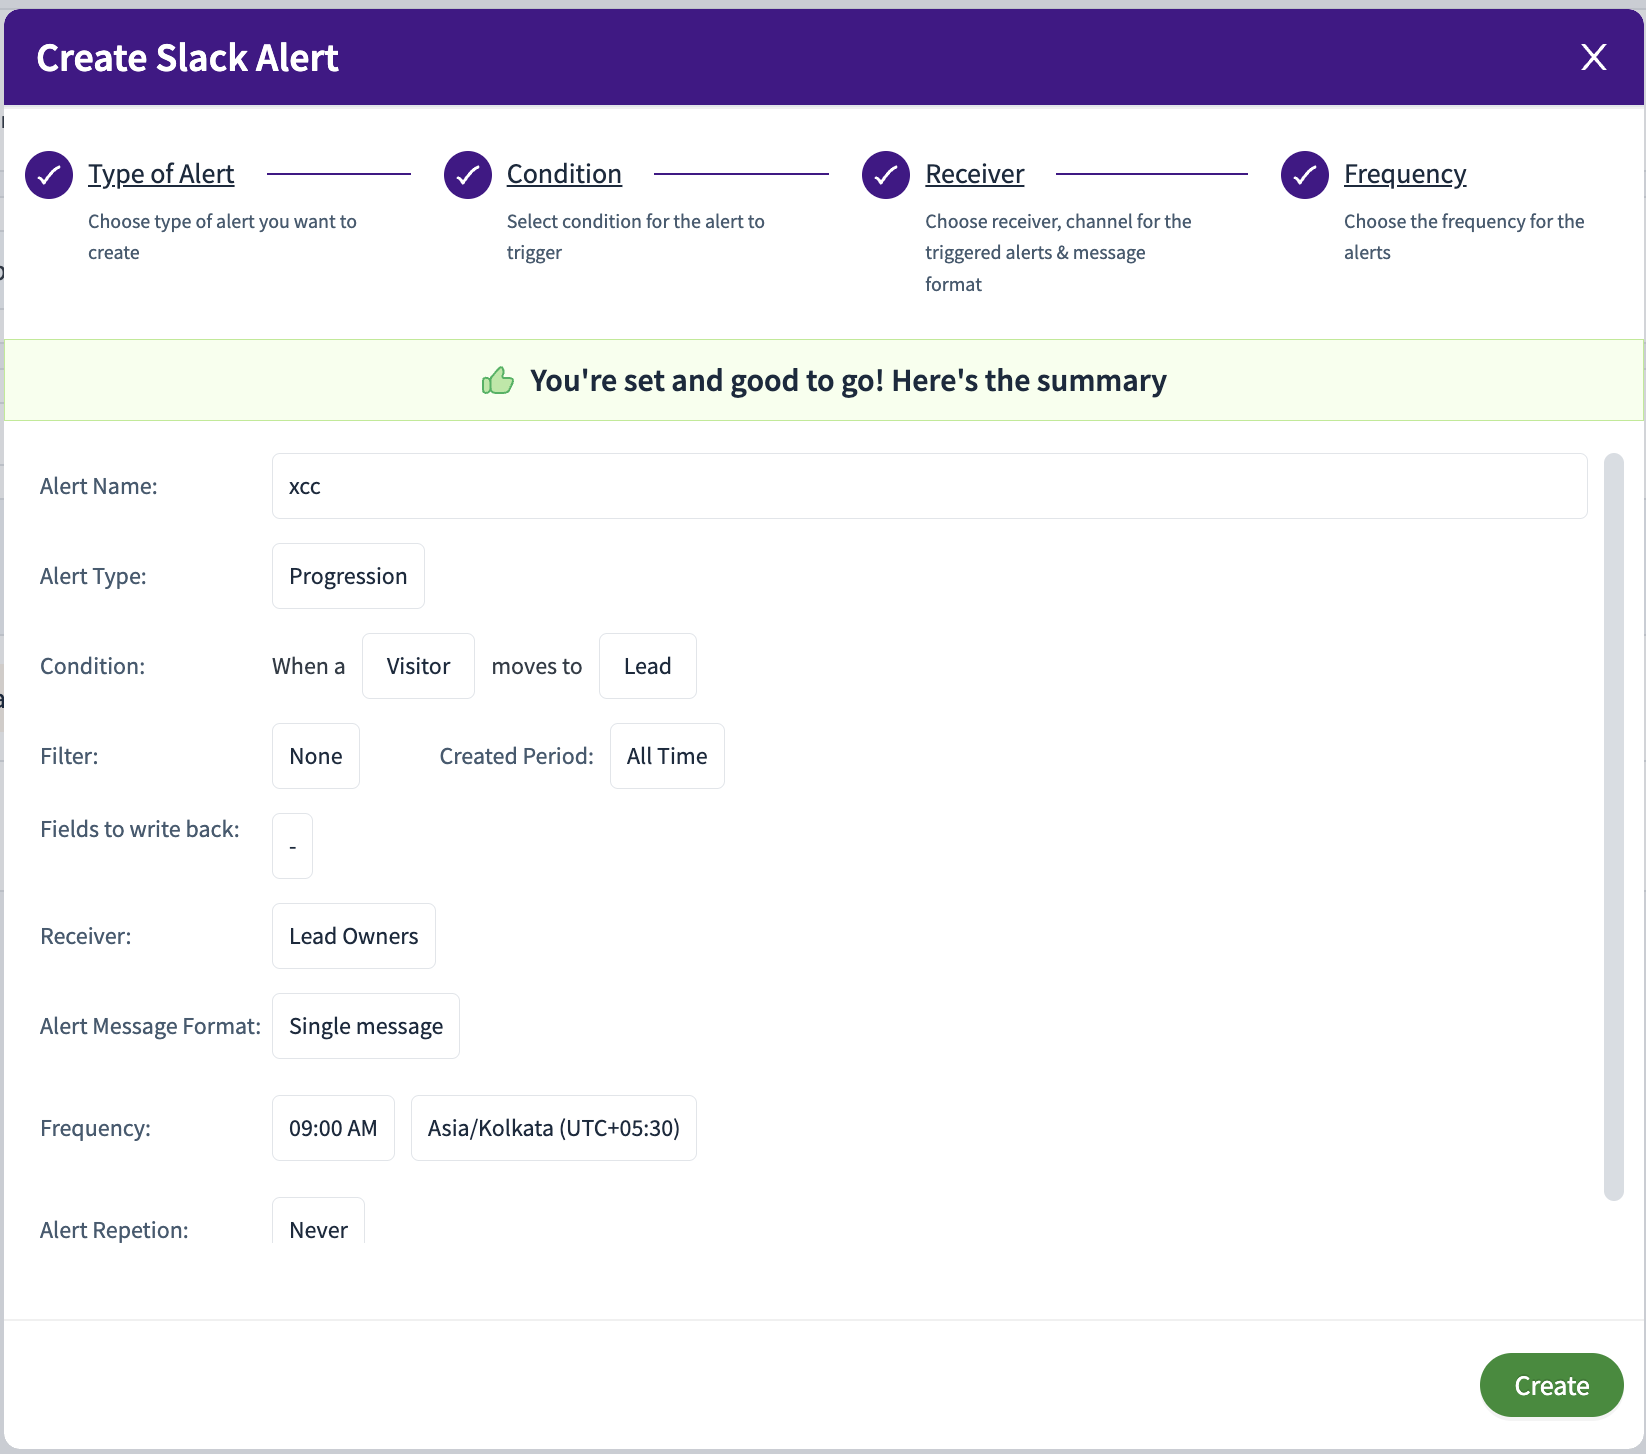Click the Frequency label in the summary
This screenshot has width=1646, height=1454.
coord(95,1128)
